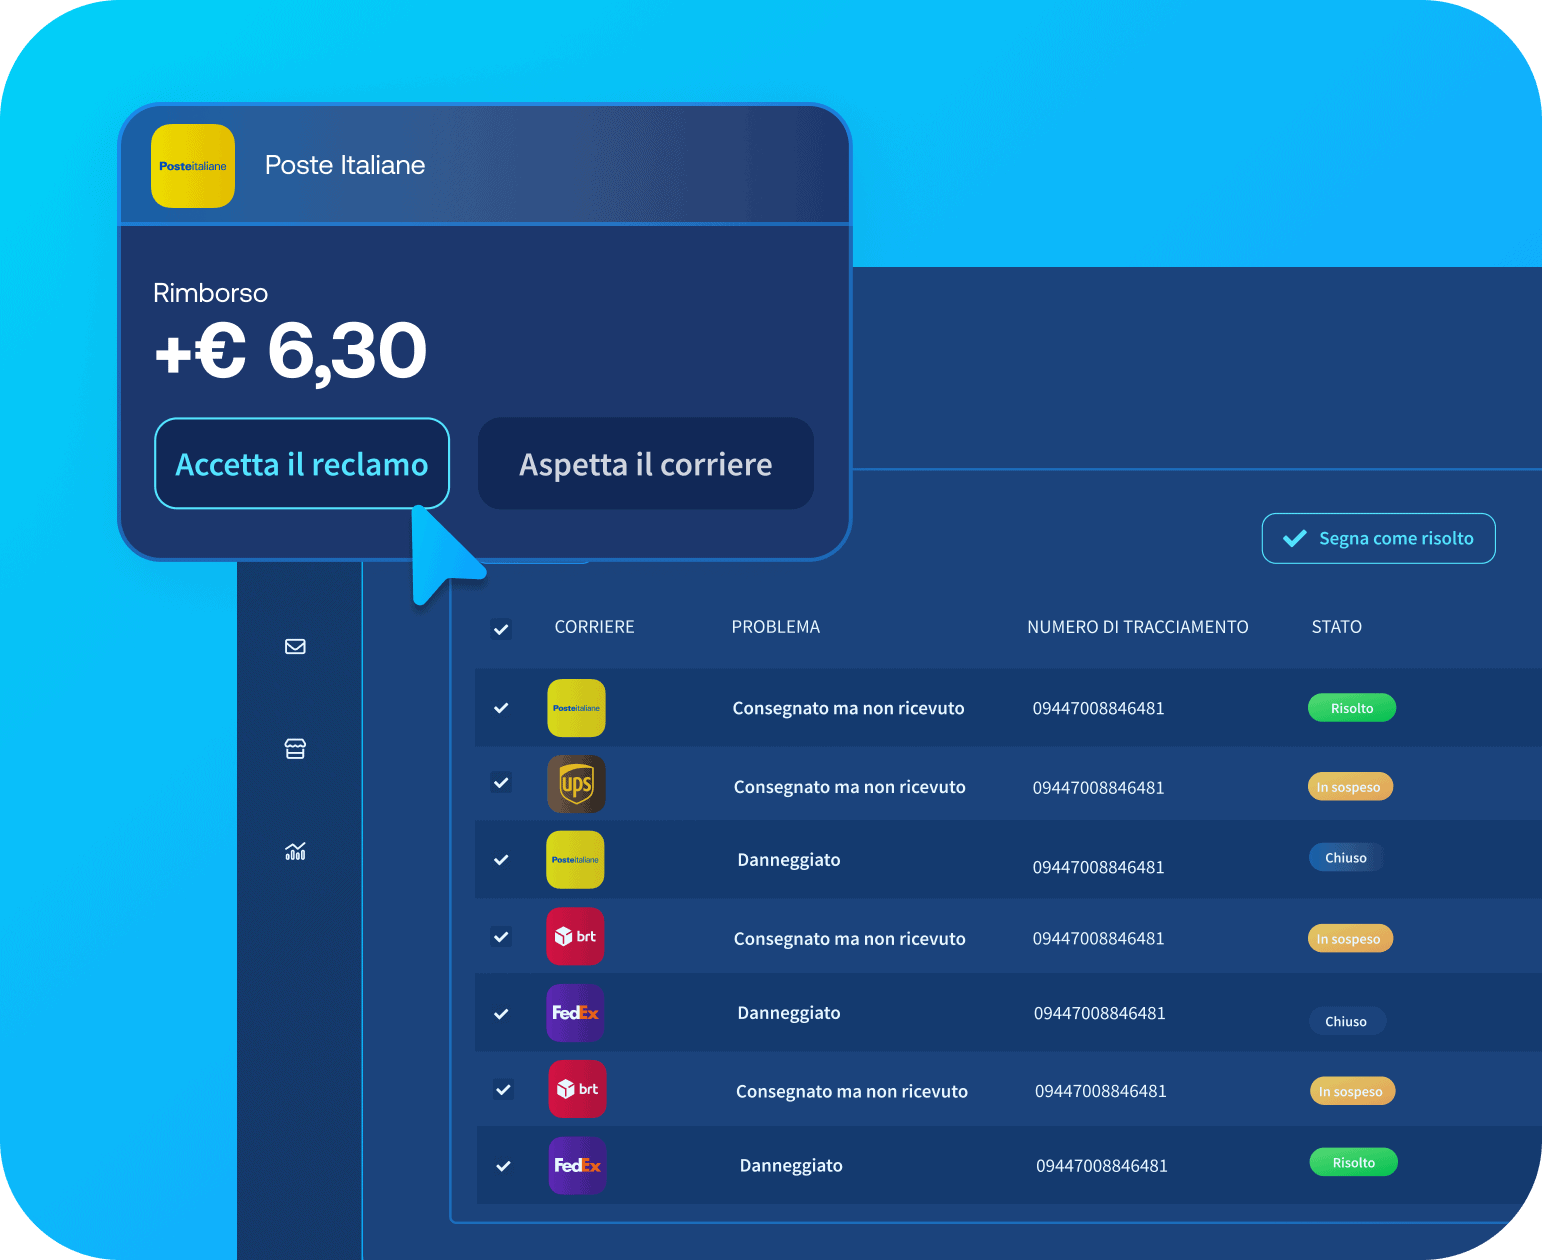Toggle checkbox for the FedEx Chiuso row

pos(502,1014)
